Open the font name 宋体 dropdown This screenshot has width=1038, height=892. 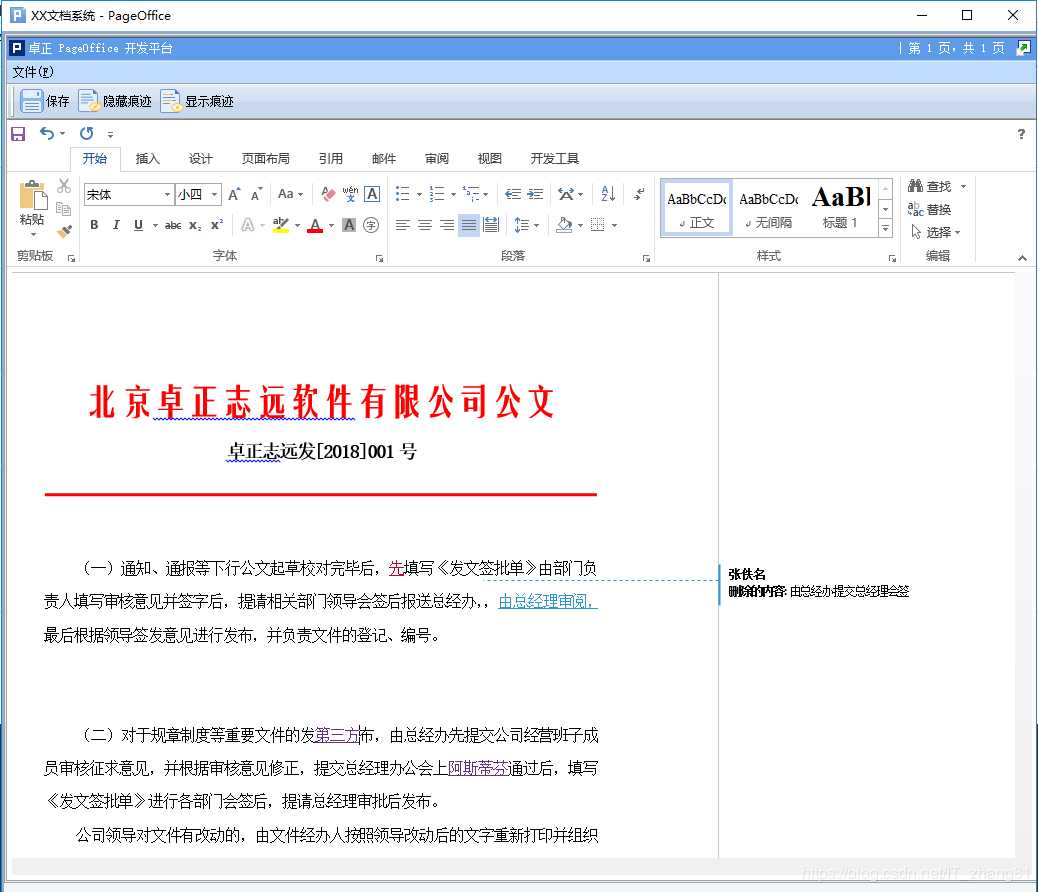(x=167, y=195)
